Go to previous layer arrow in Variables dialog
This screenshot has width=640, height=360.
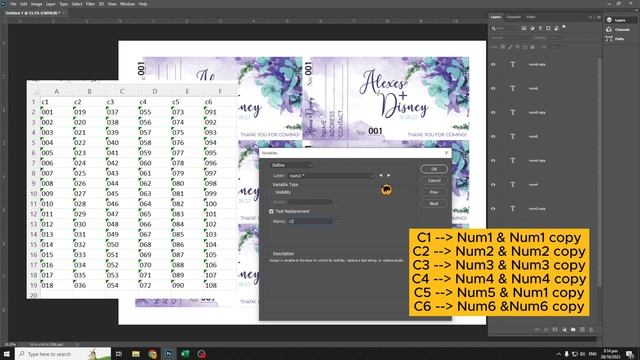[381, 175]
